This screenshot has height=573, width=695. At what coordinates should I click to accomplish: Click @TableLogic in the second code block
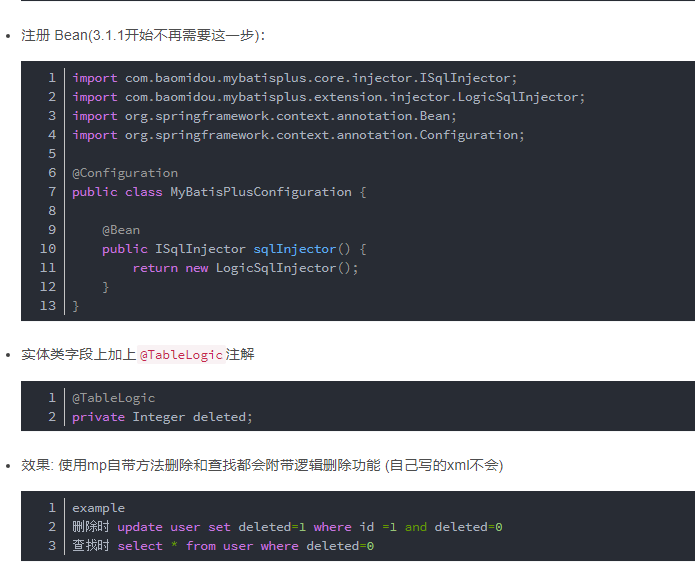pyautogui.click(x=114, y=398)
